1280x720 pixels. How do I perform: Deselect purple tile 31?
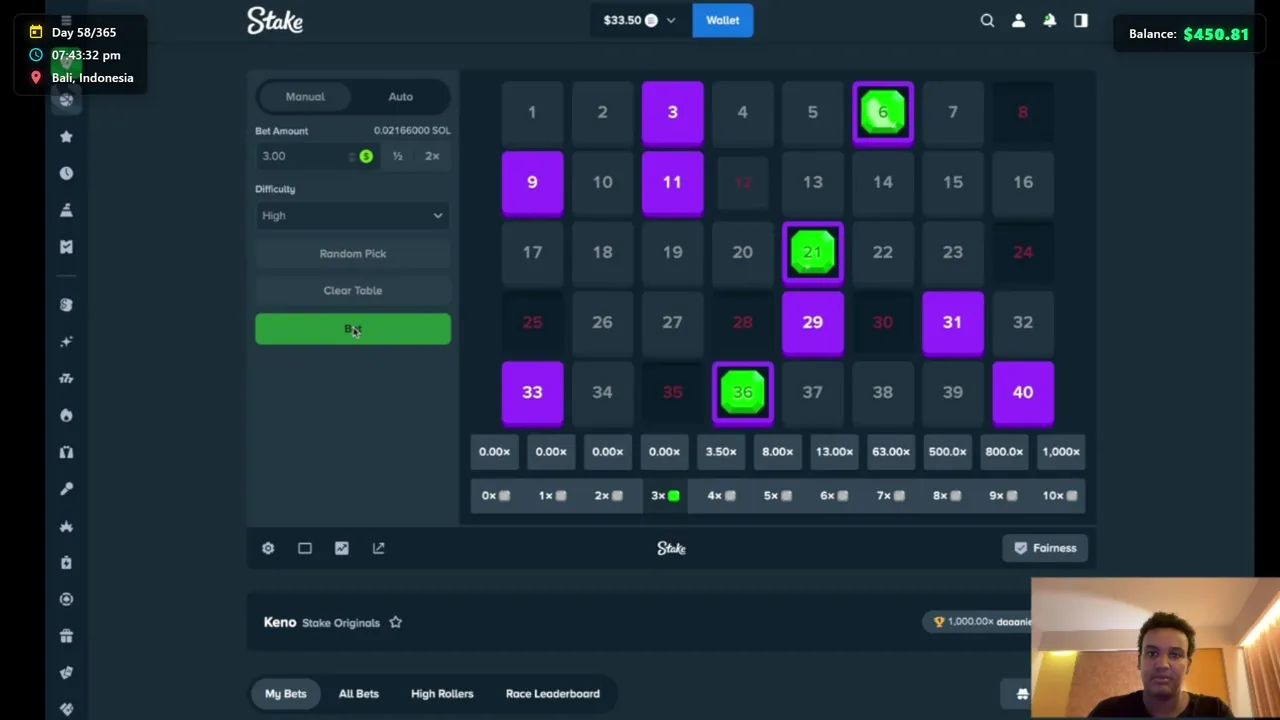[x=953, y=322]
